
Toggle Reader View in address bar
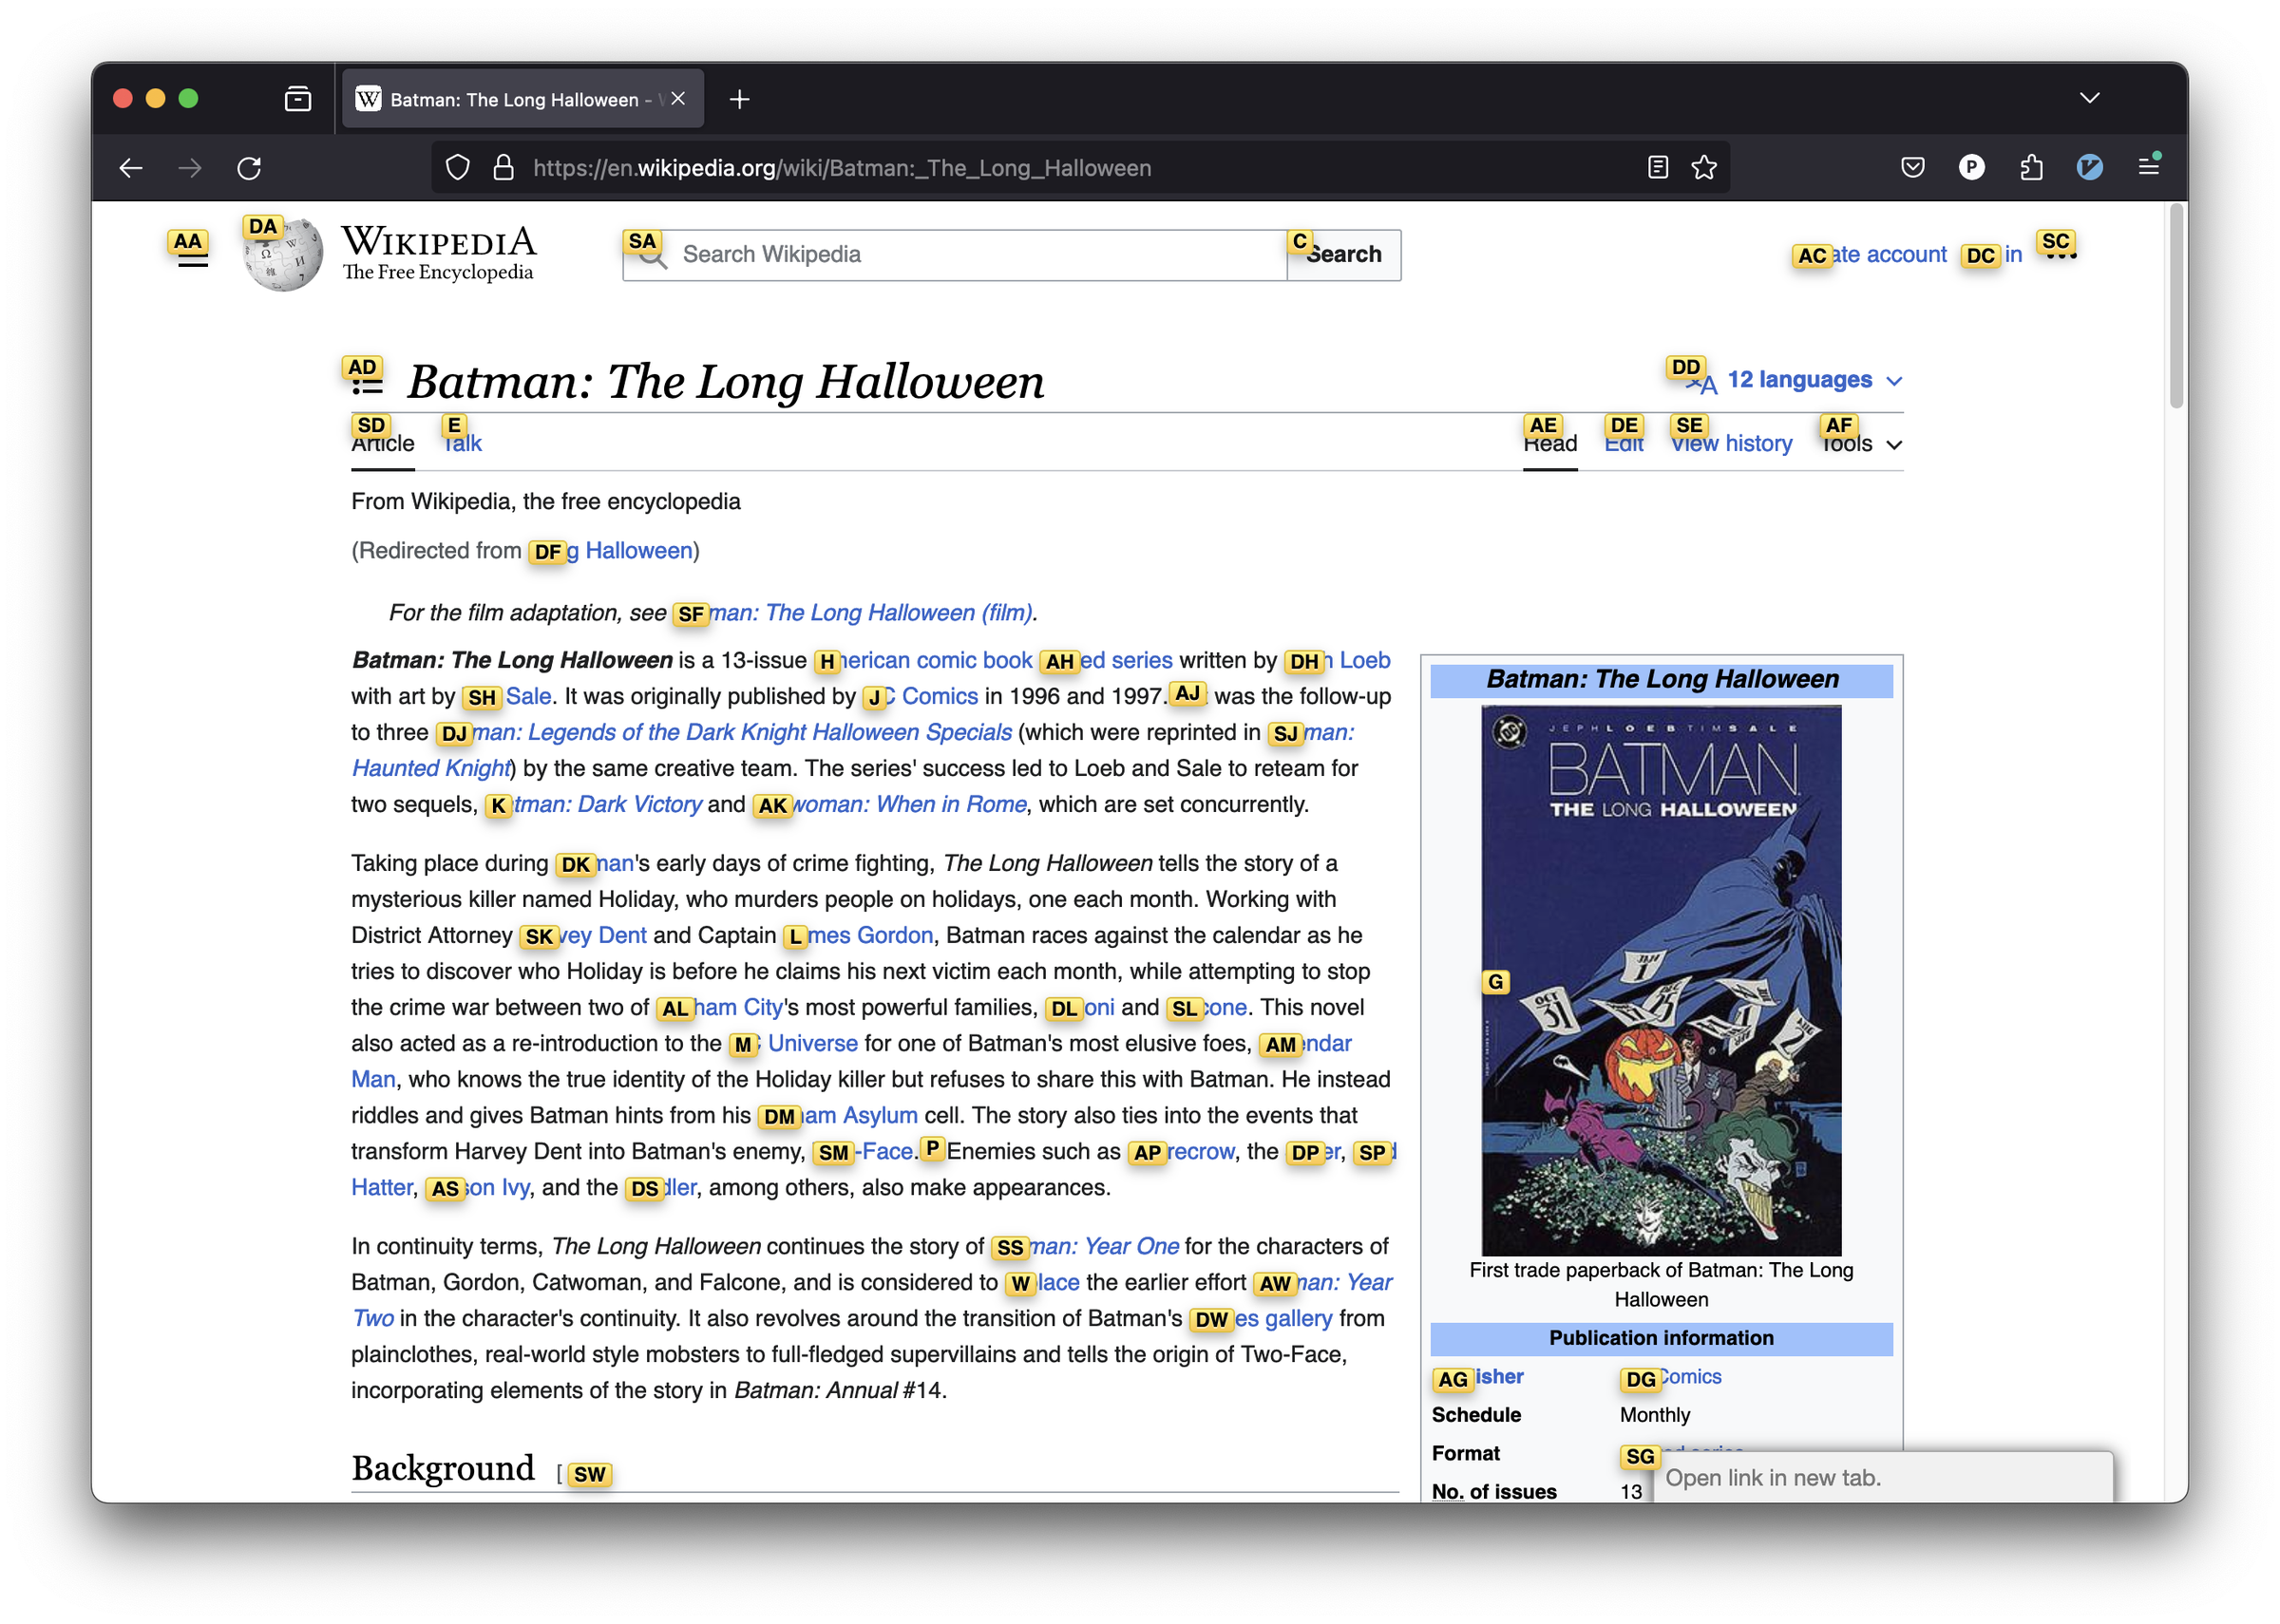[x=1657, y=168]
